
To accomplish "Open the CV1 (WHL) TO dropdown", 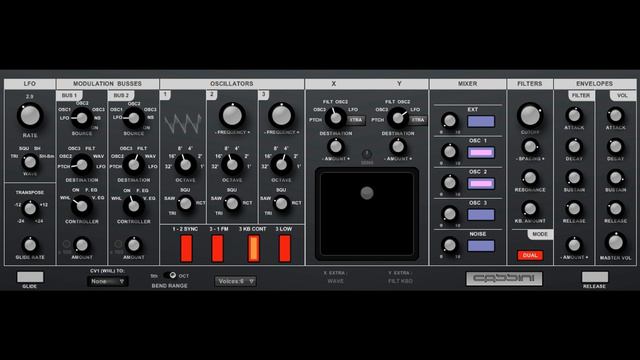I will tap(108, 281).
